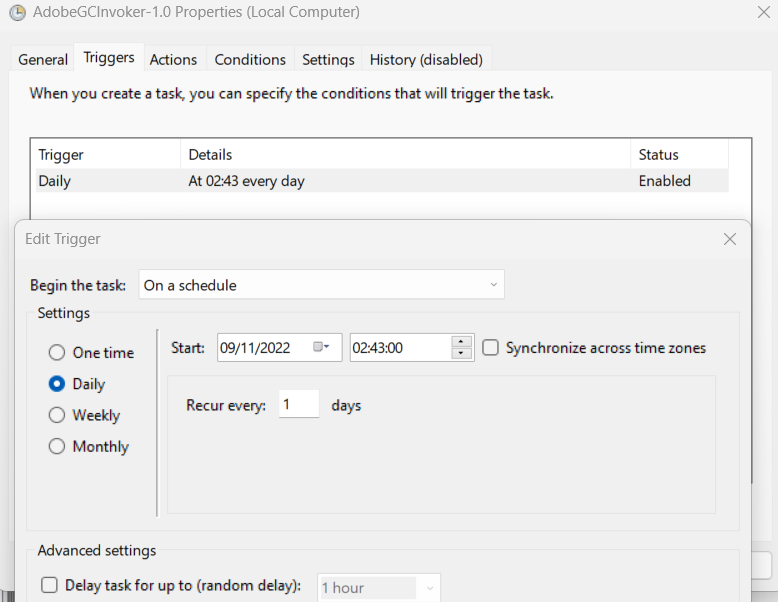Screen dimensions: 778x602
Task: Enable Synchronize across time zones
Action: (491, 348)
